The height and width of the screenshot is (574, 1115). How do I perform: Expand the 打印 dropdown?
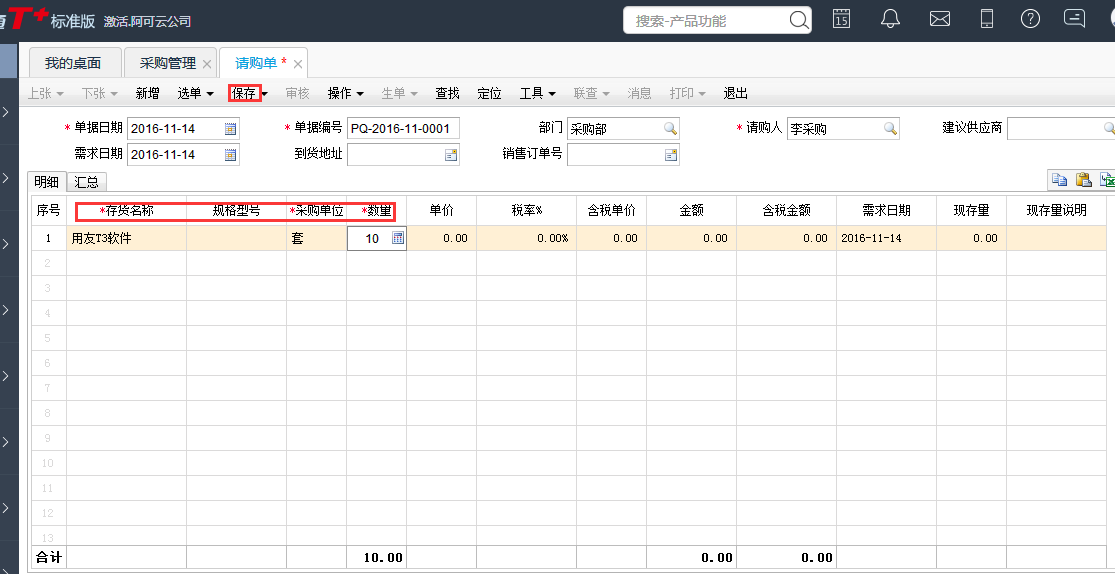(702, 94)
